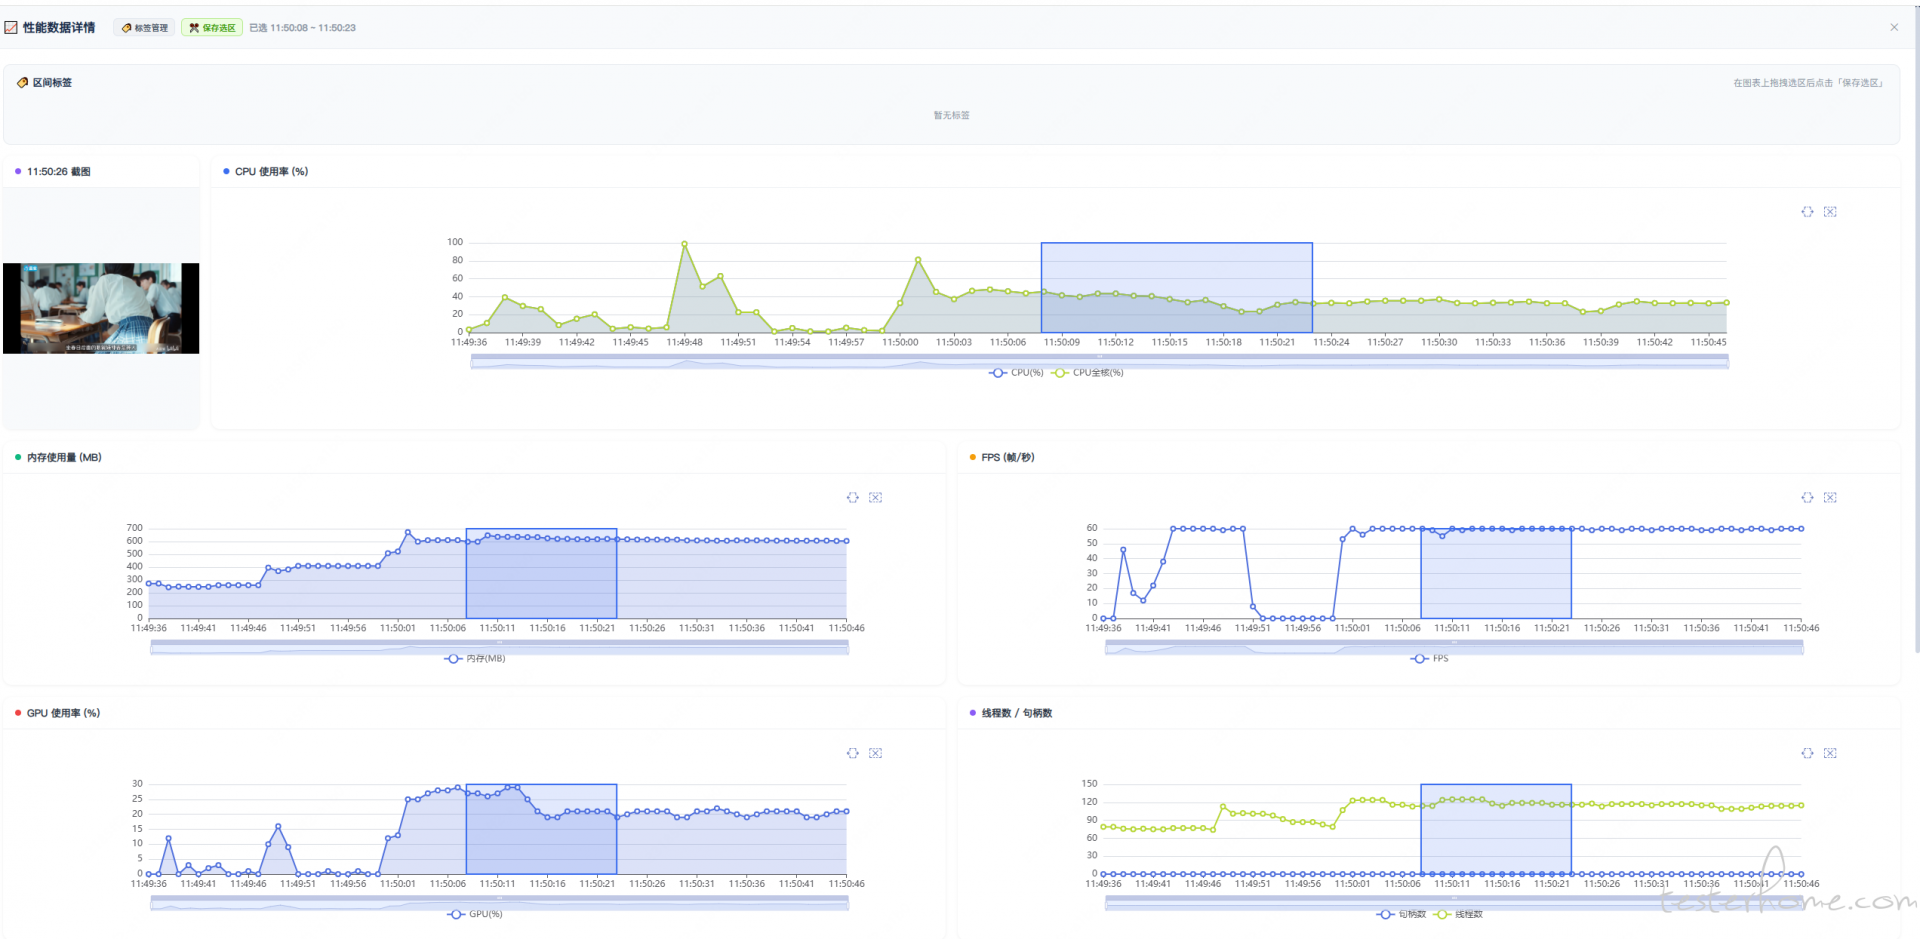
Task: Turn on brush selection for GPU chart
Action: (x=852, y=754)
